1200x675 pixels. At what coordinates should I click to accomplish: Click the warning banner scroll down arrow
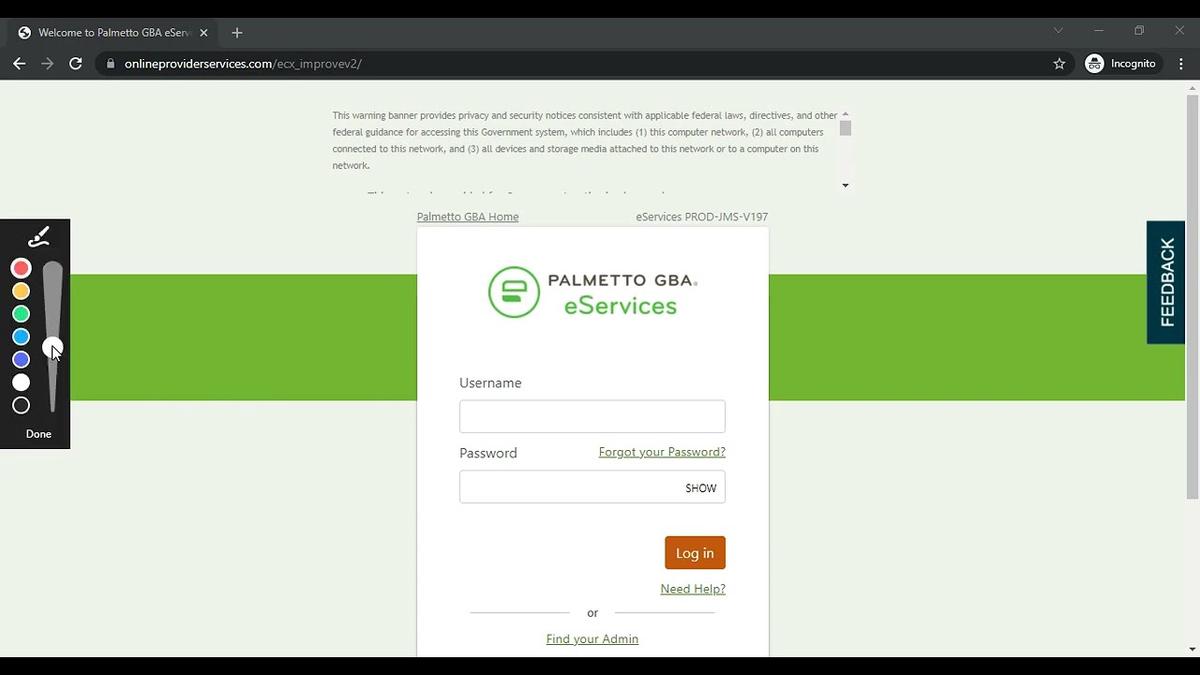coord(845,185)
